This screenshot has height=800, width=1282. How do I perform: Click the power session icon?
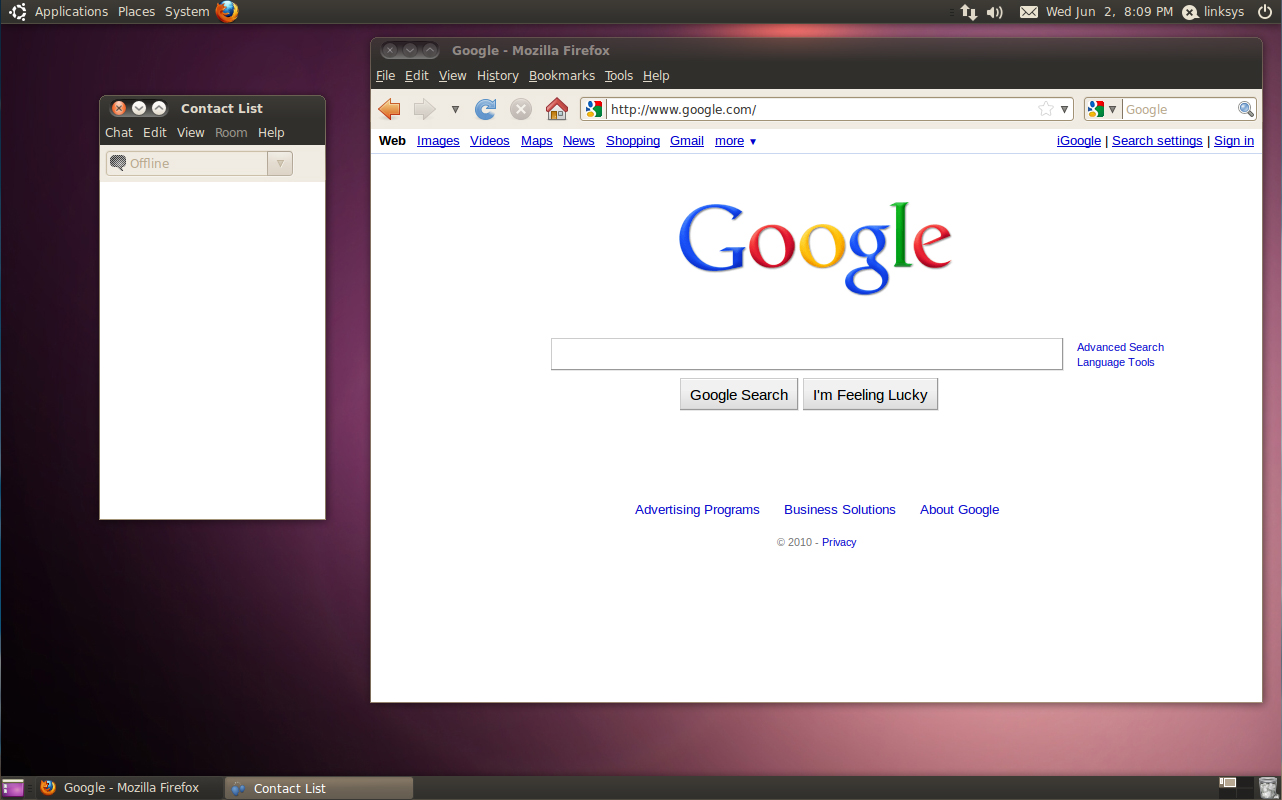point(1265,12)
